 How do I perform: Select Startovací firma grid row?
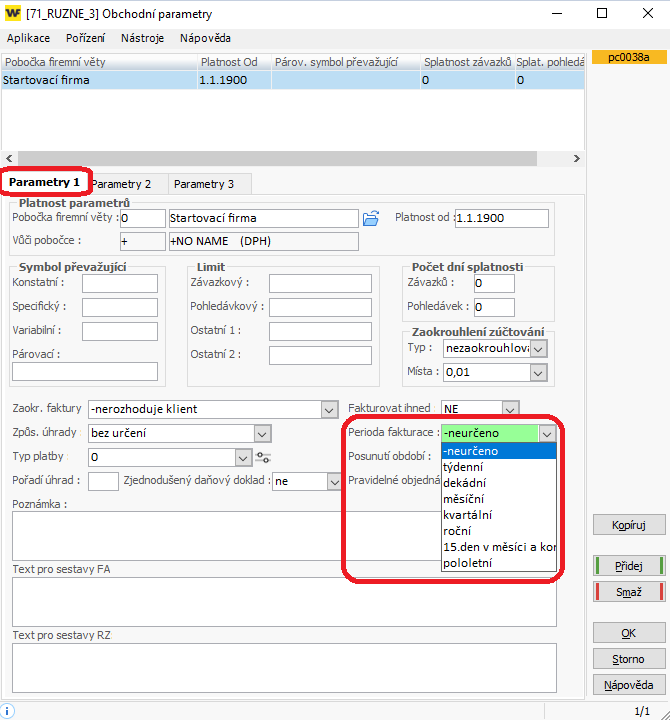coord(293,80)
